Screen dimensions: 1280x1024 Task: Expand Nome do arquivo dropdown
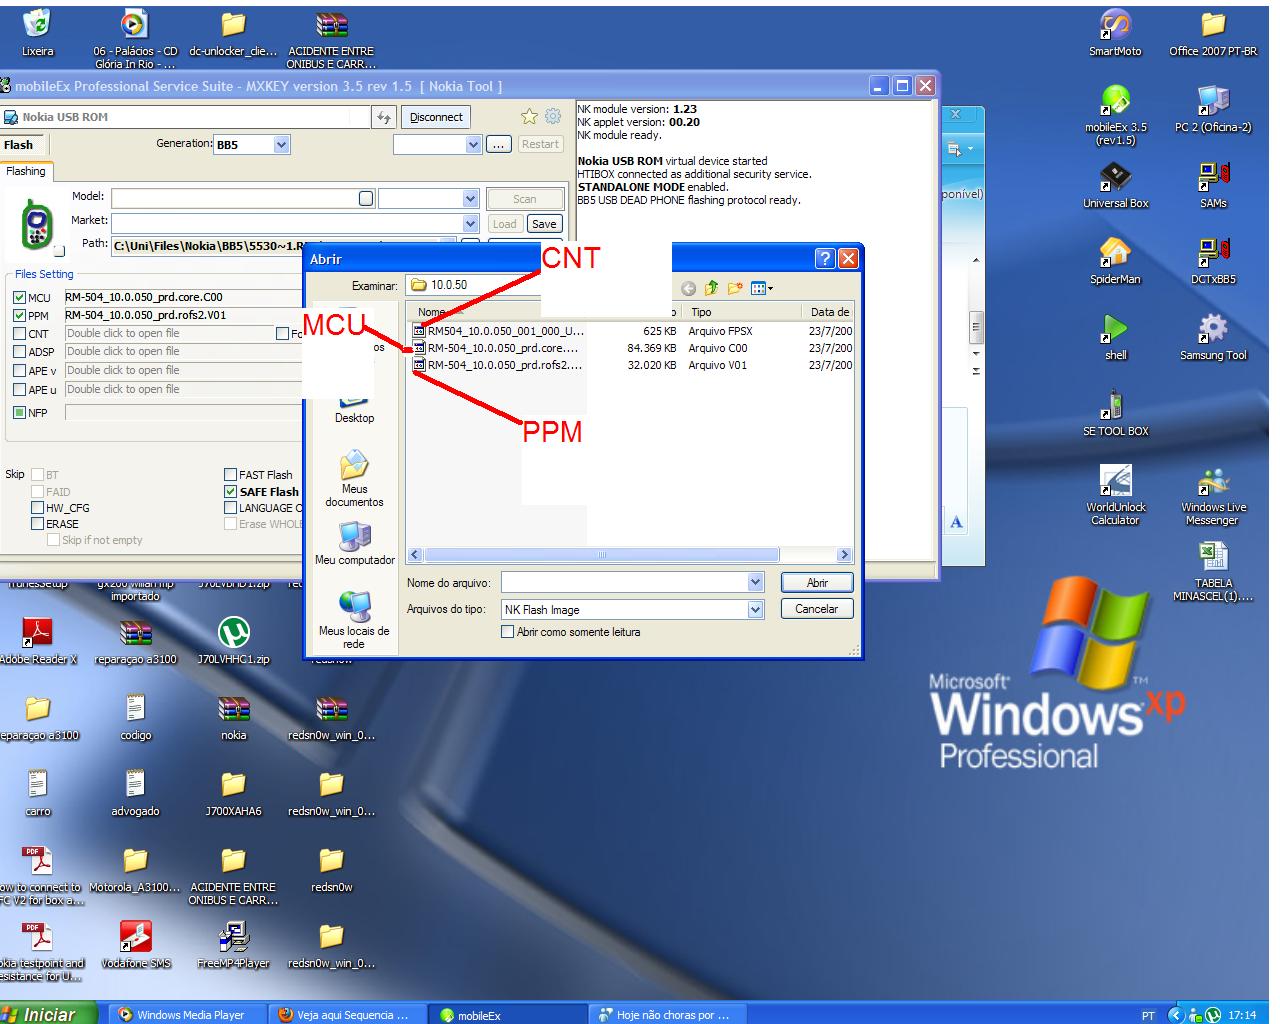(755, 582)
